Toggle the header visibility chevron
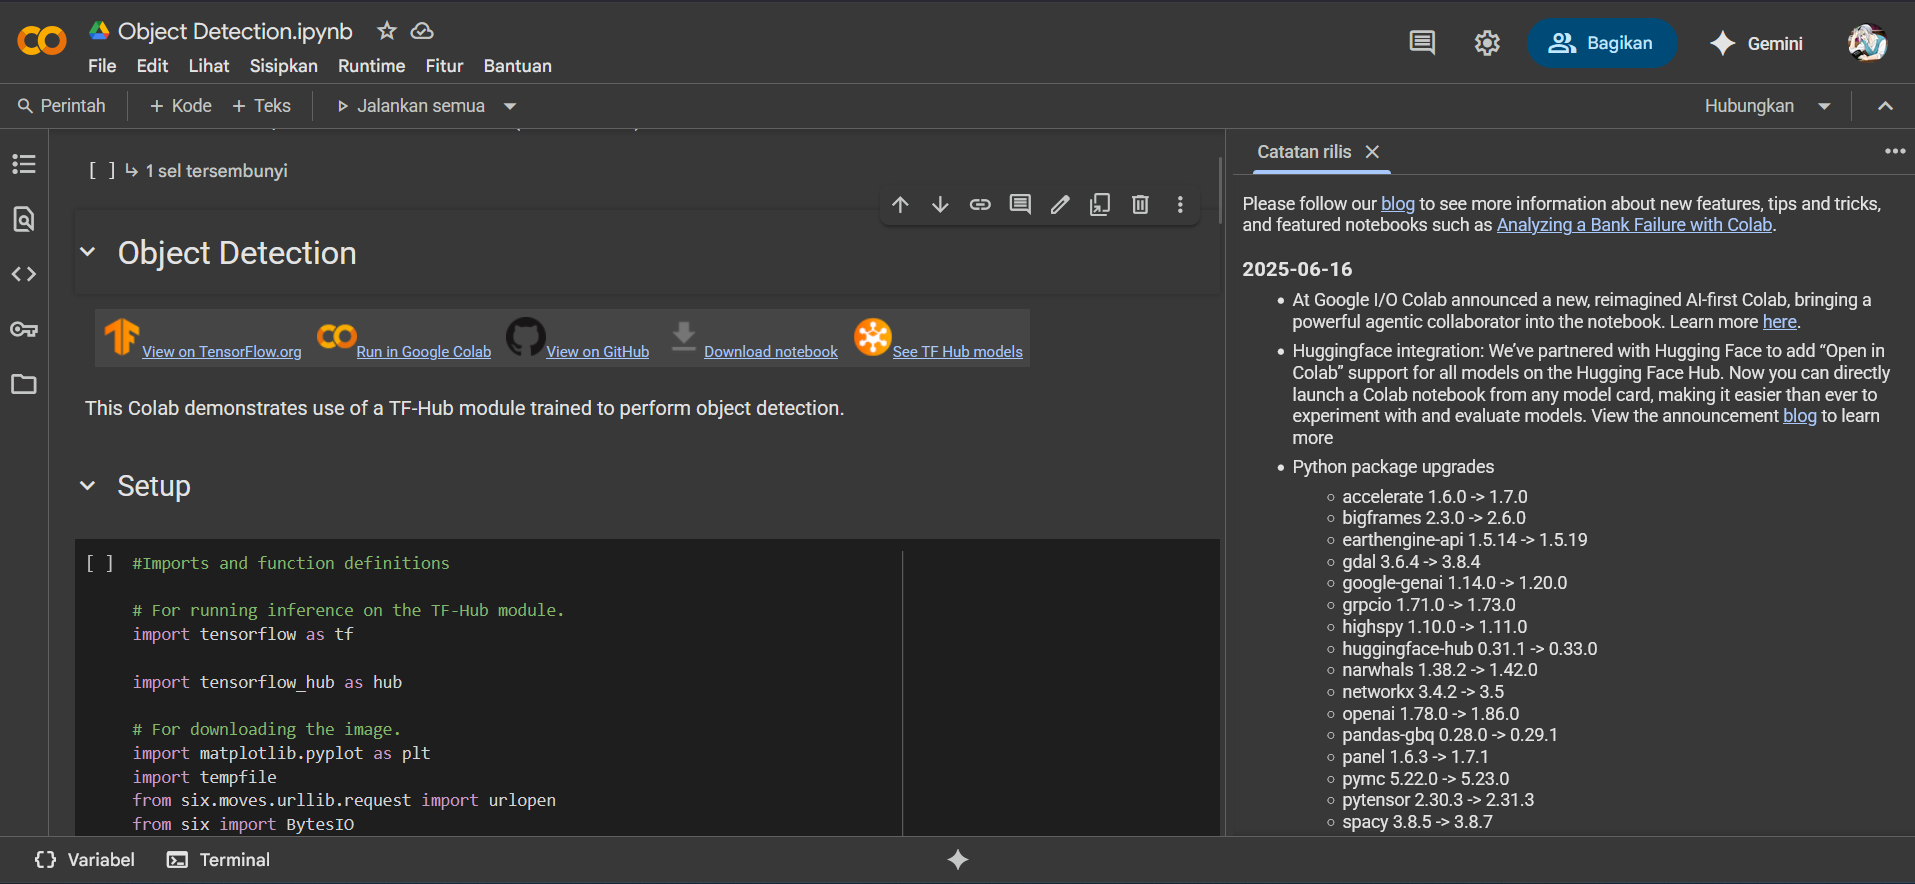Viewport: 1915px width, 884px height. tap(1885, 106)
